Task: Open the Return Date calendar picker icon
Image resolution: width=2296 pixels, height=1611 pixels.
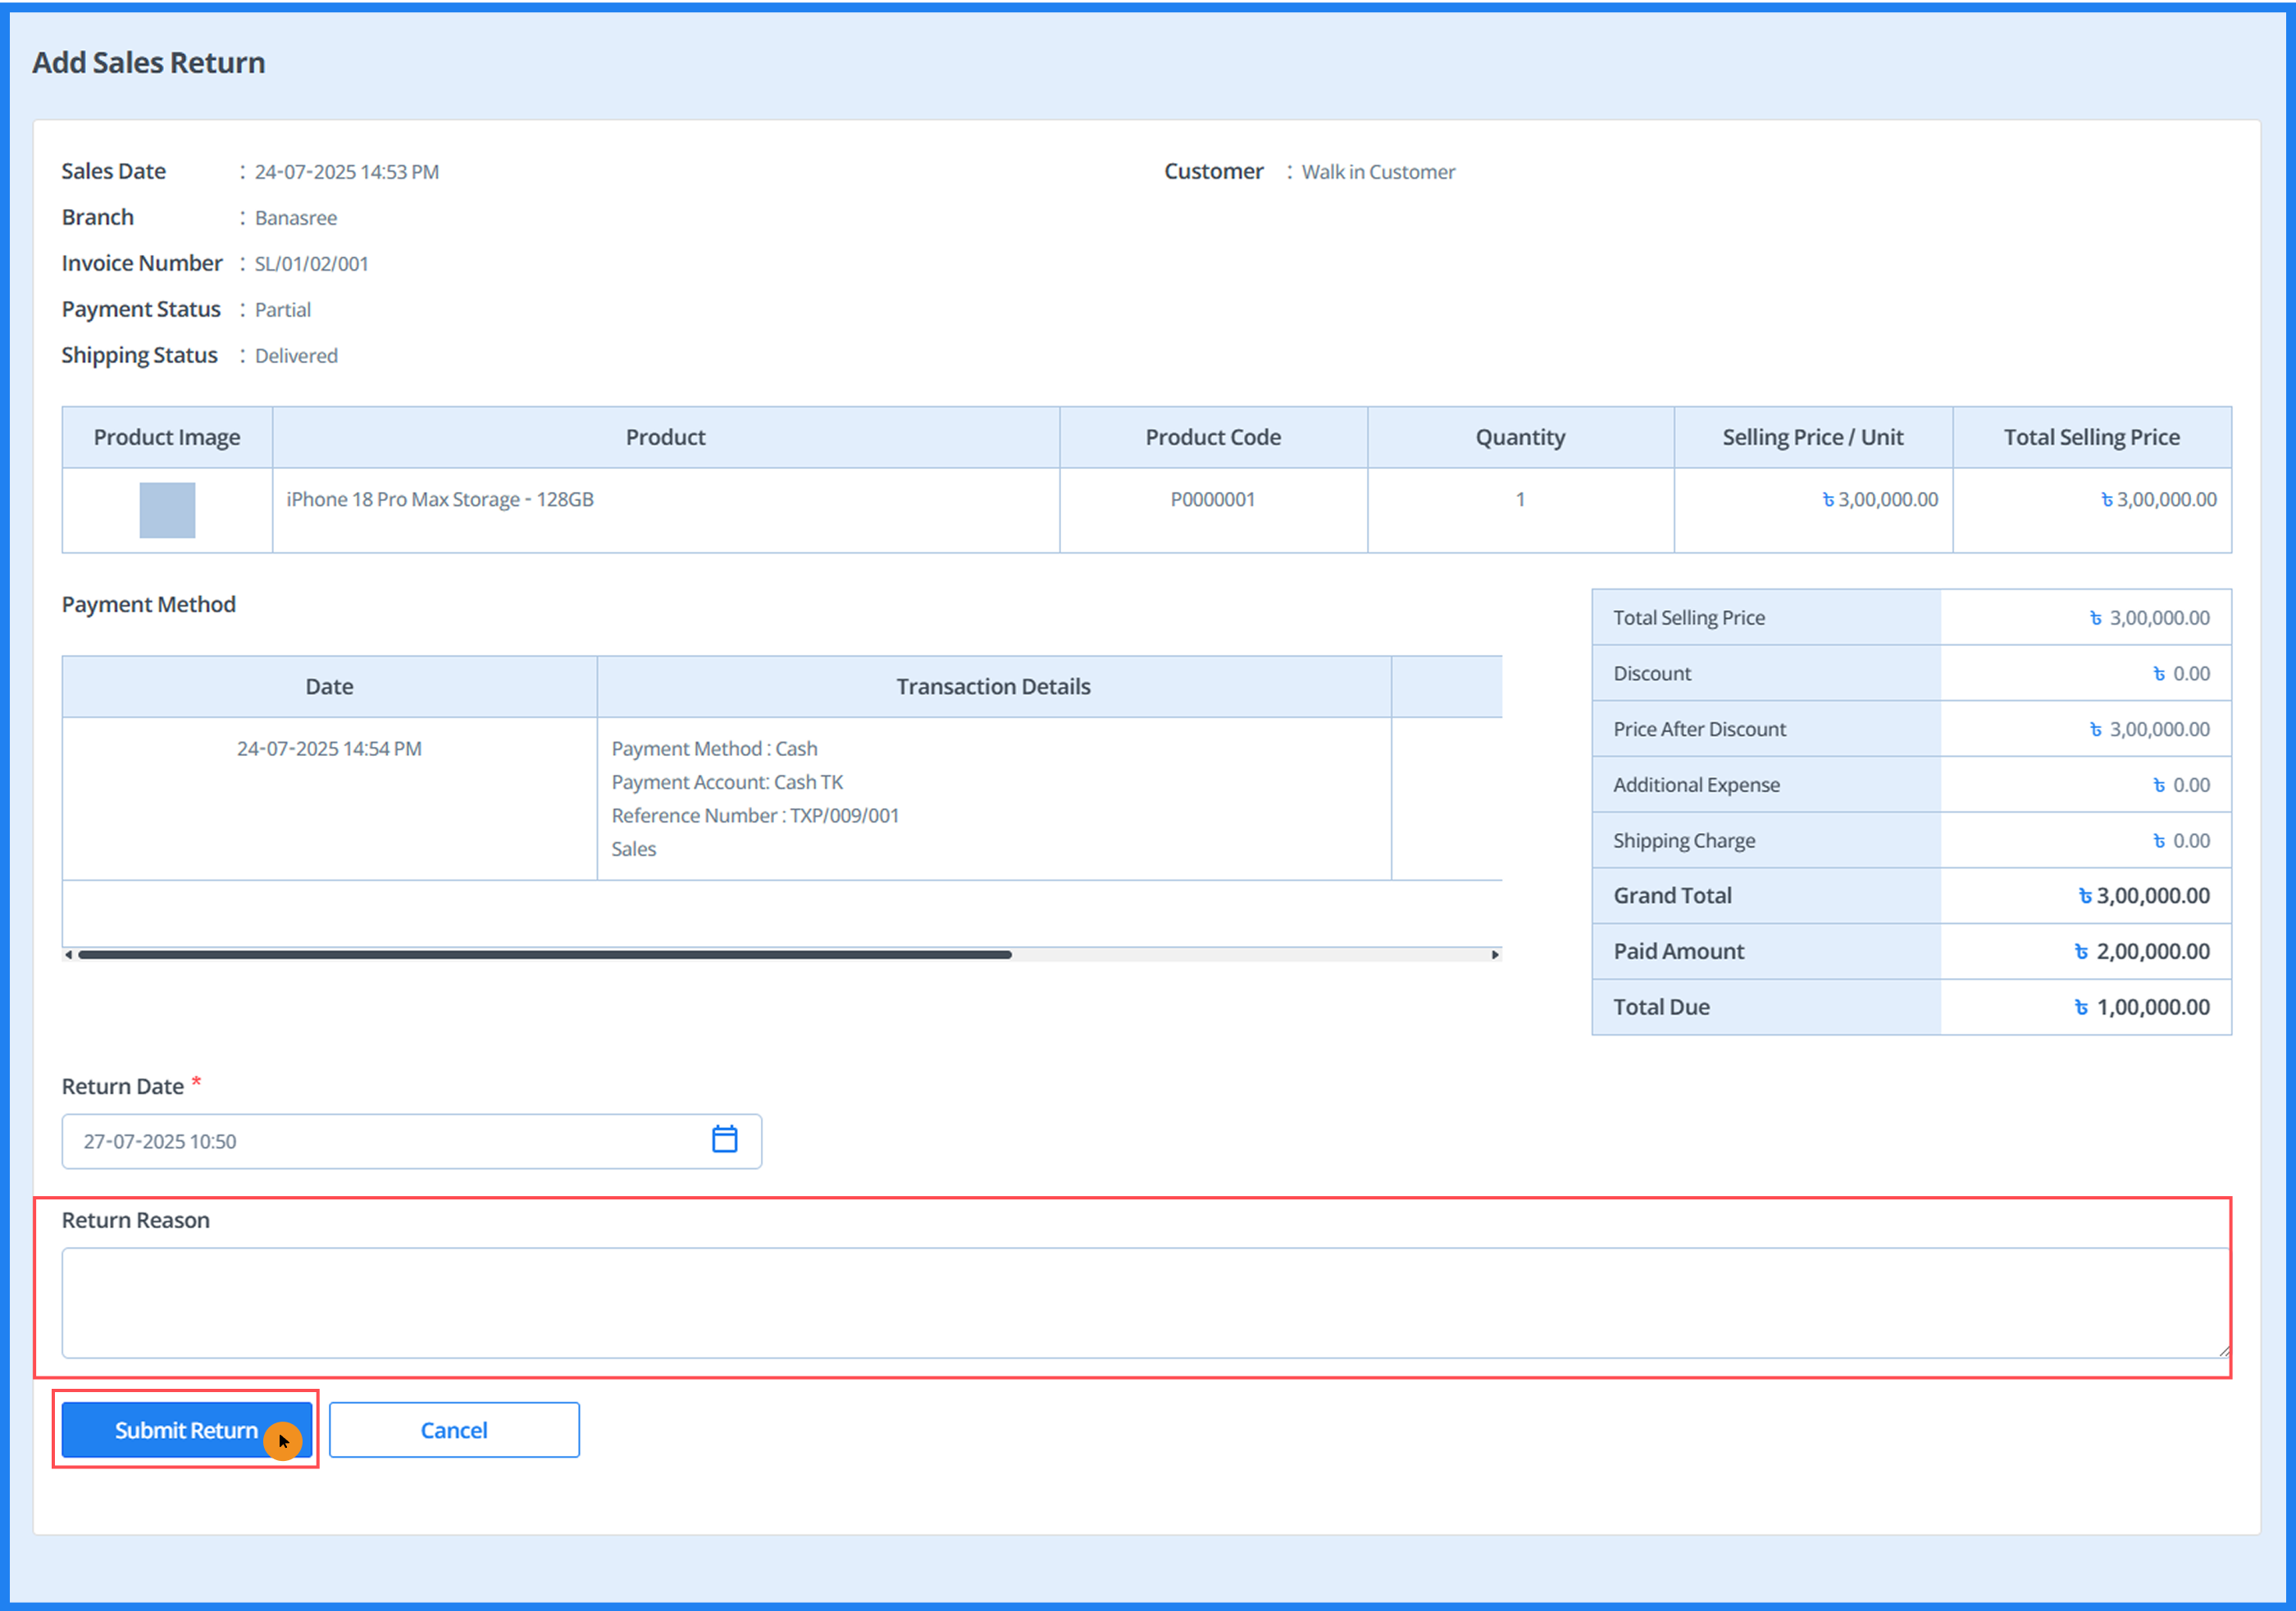Action: [724, 1139]
